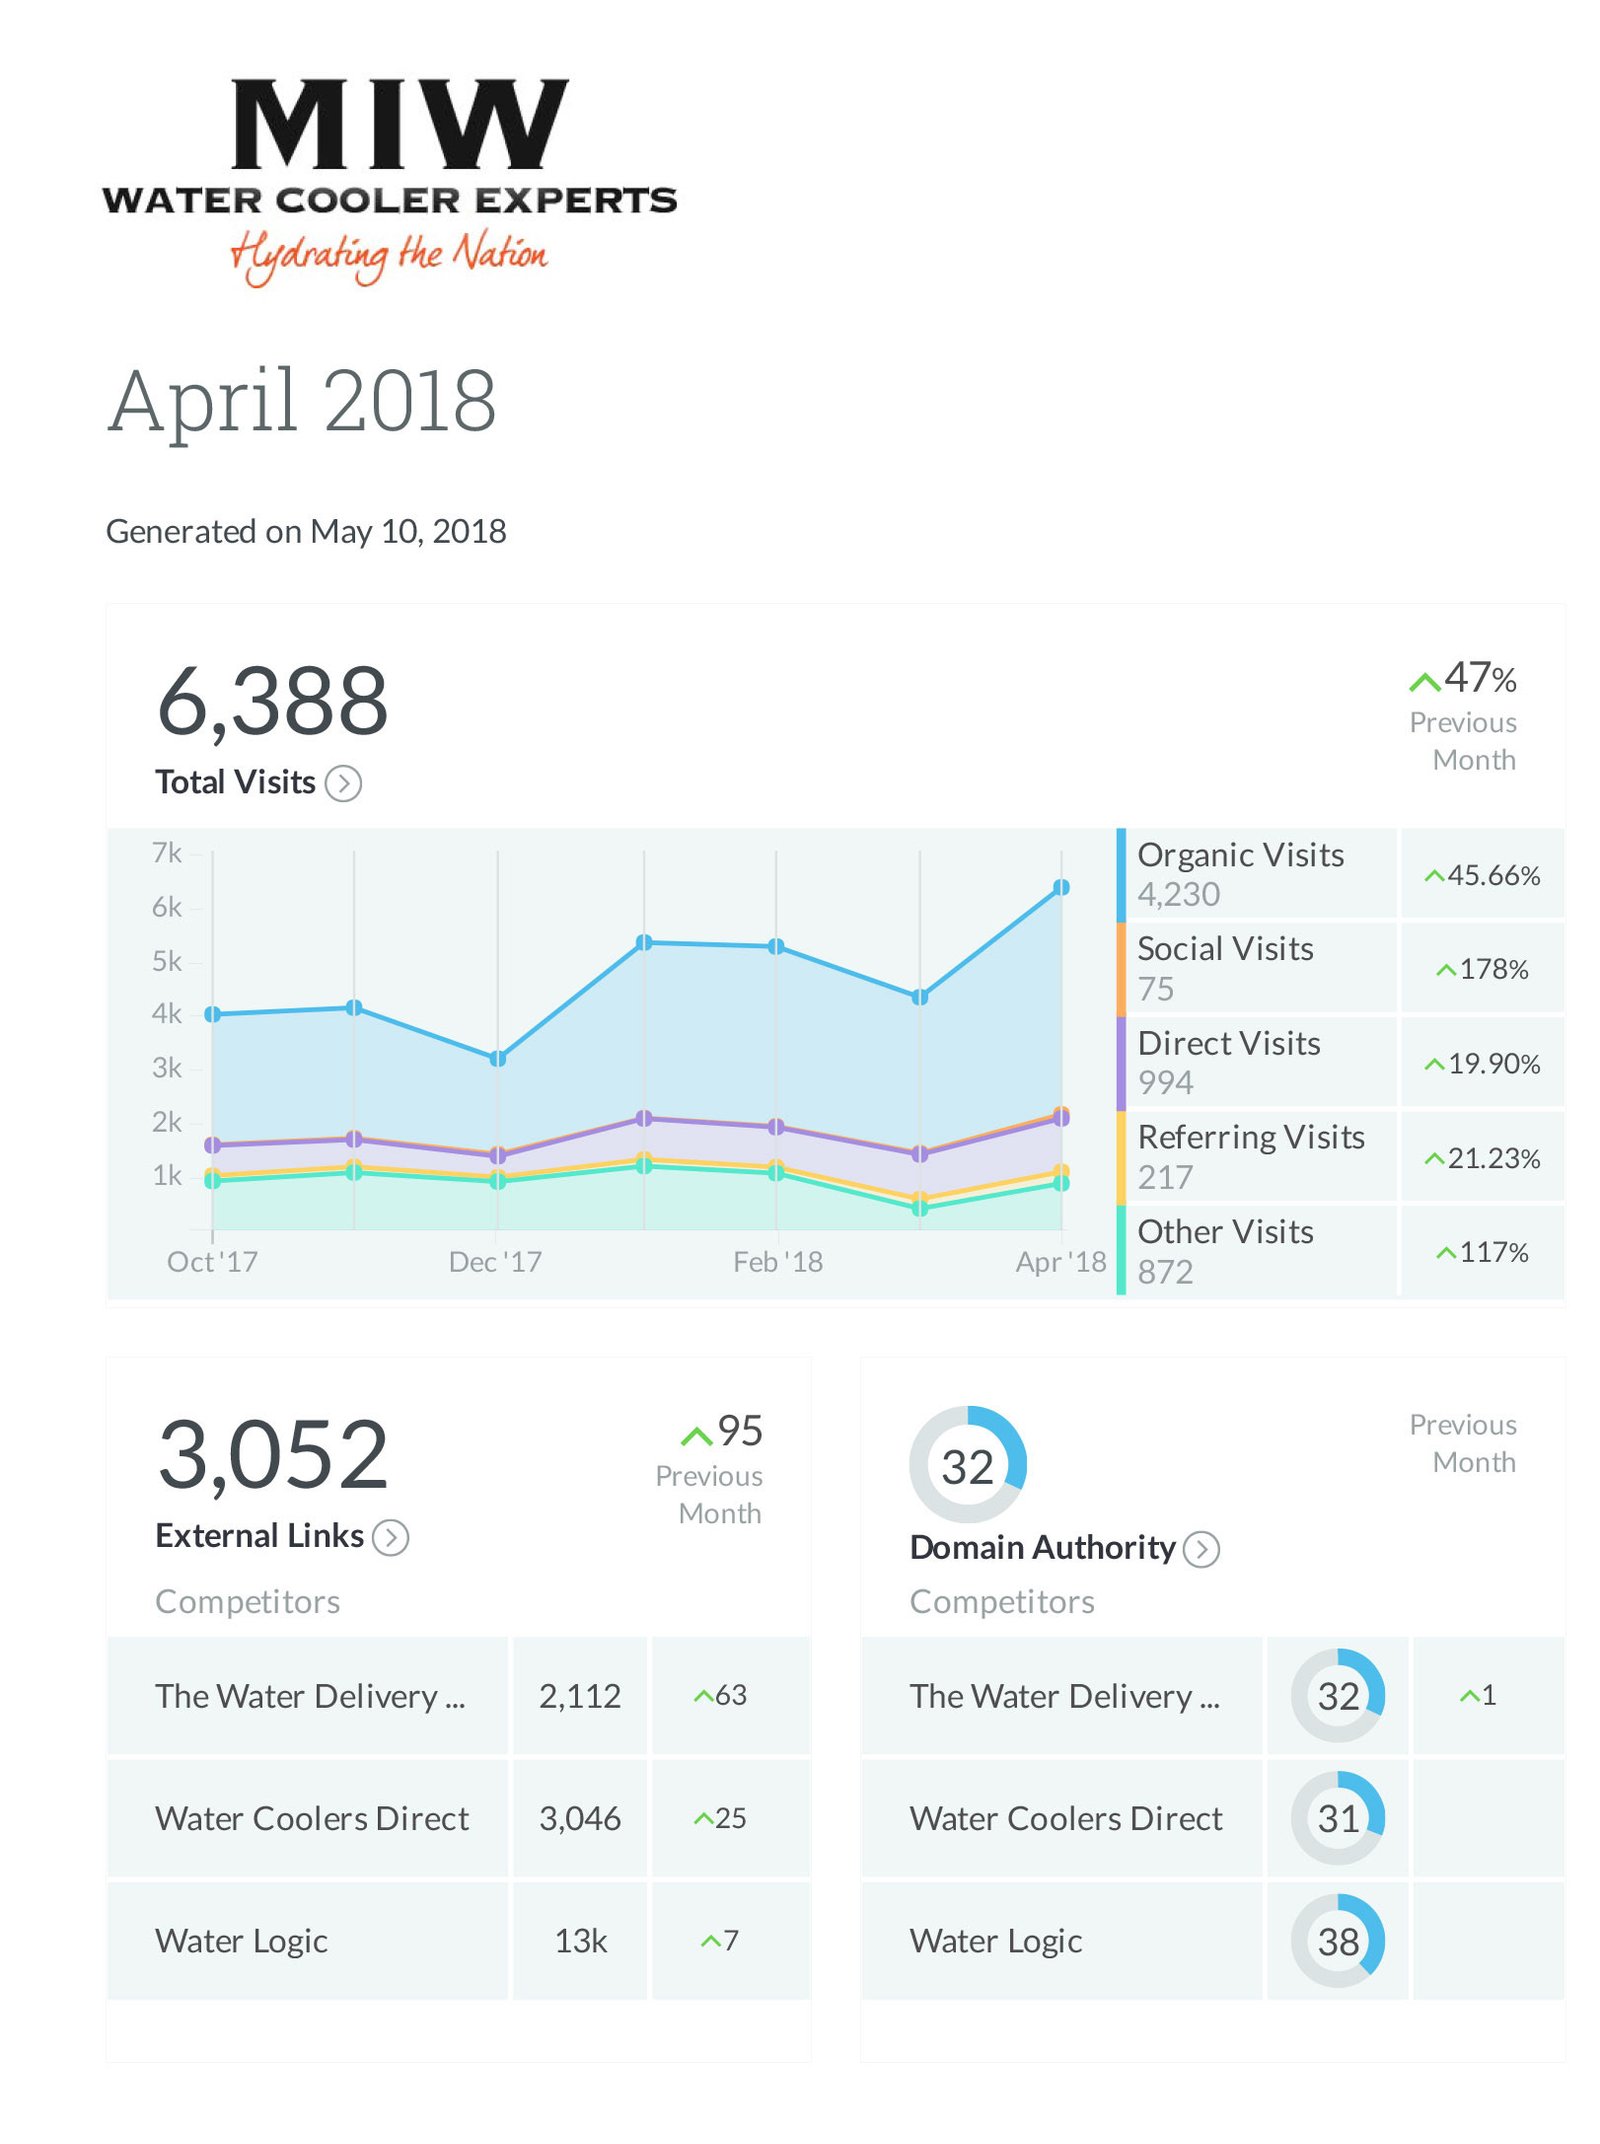The width and height of the screenshot is (1600, 2144).
Task: Click the Competitors label under External Links
Action: click(247, 1601)
